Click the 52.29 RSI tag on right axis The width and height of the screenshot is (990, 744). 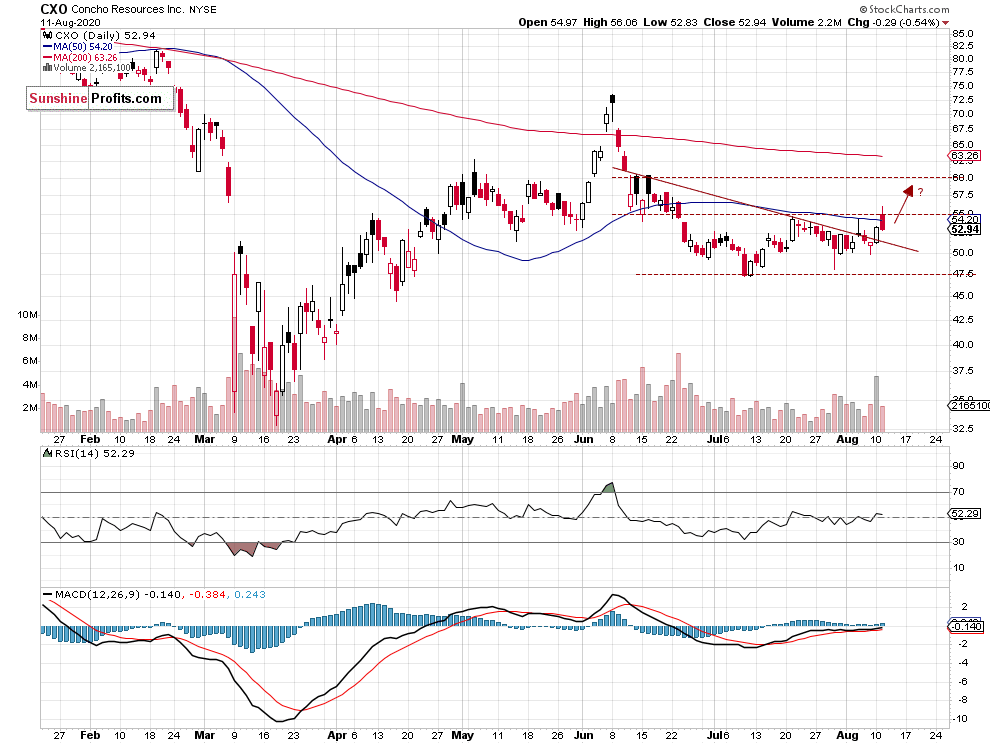click(x=965, y=513)
